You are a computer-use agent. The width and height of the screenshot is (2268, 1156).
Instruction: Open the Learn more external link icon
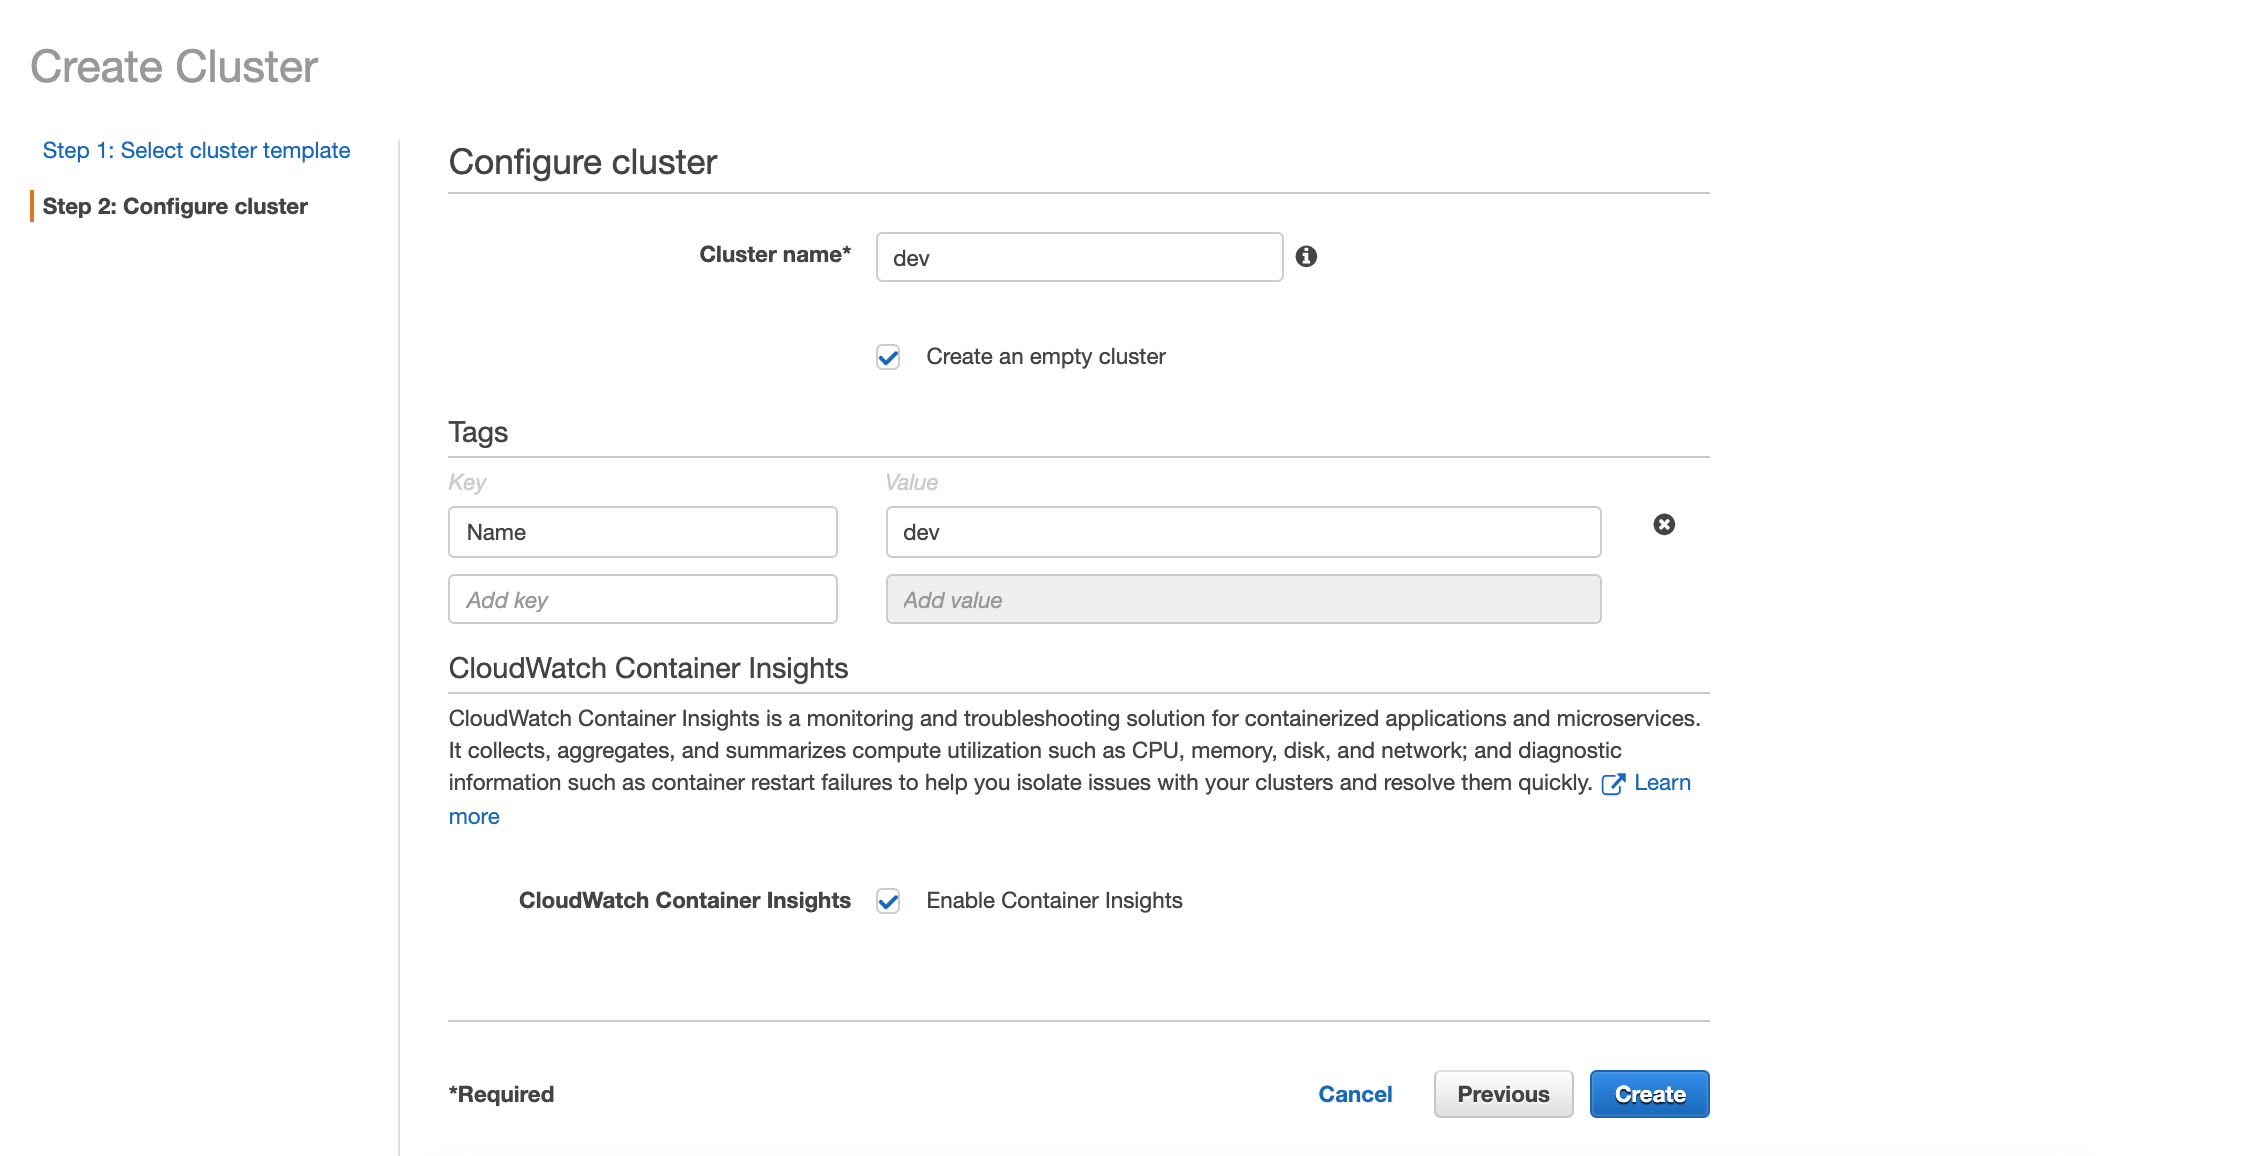[x=1613, y=784]
